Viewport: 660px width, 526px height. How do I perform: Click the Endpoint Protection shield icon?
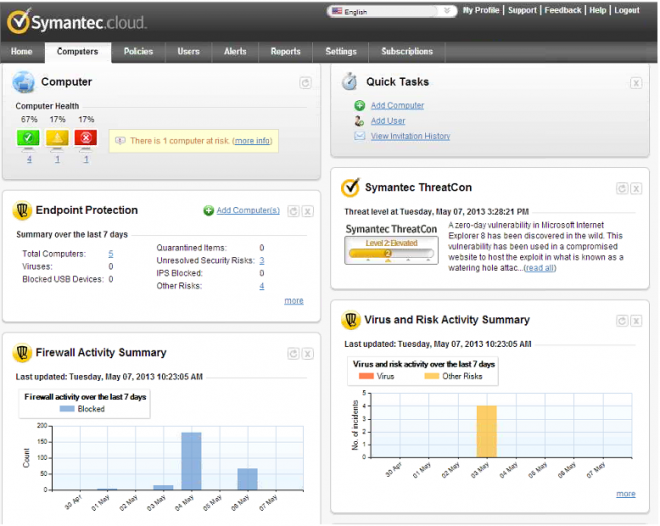(x=23, y=210)
